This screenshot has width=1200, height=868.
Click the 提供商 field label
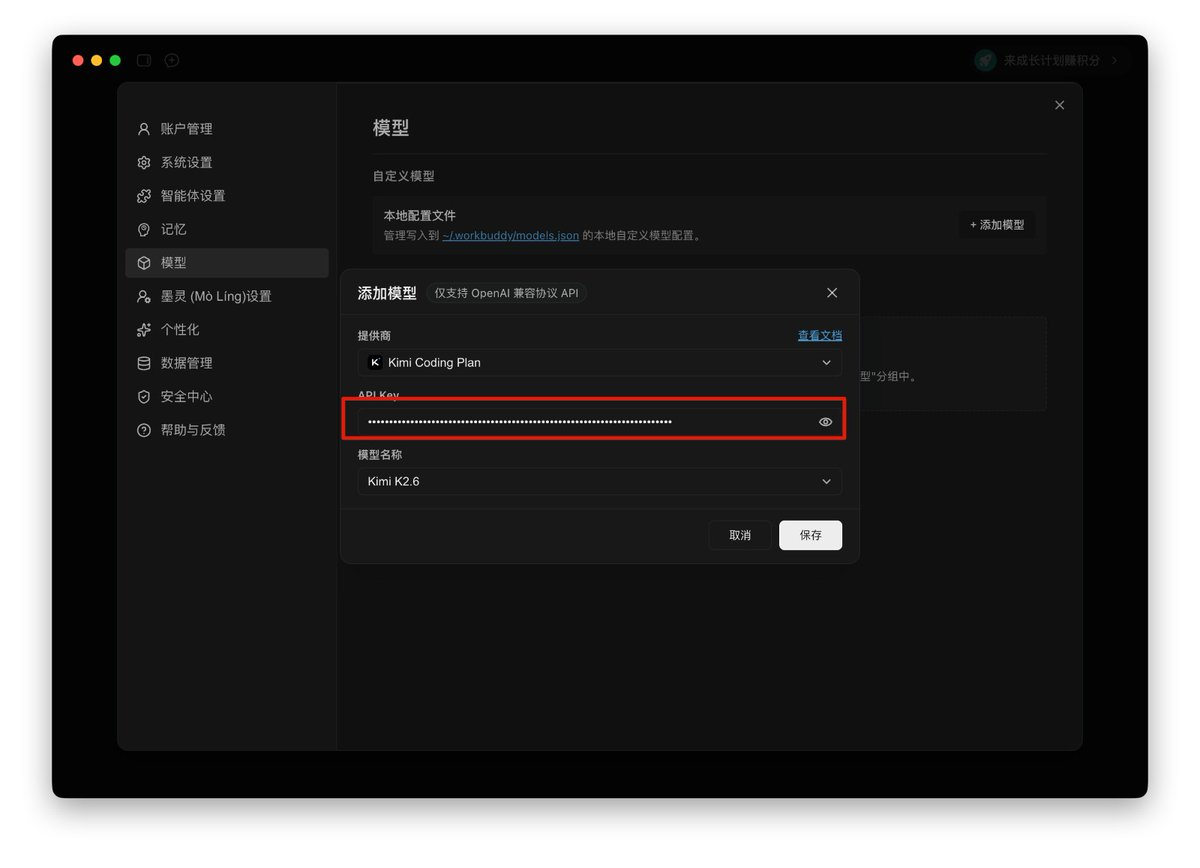point(375,336)
